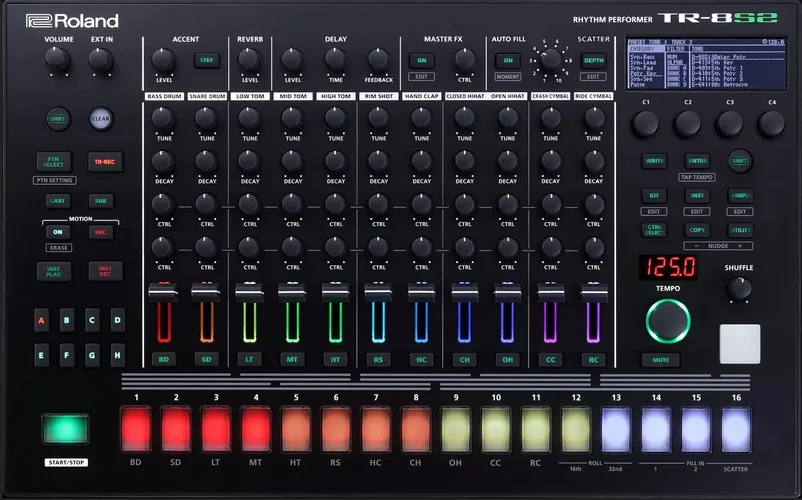802x500 pixels.
Task: Activate the TR-REC button
Action: tap(105, 162)
